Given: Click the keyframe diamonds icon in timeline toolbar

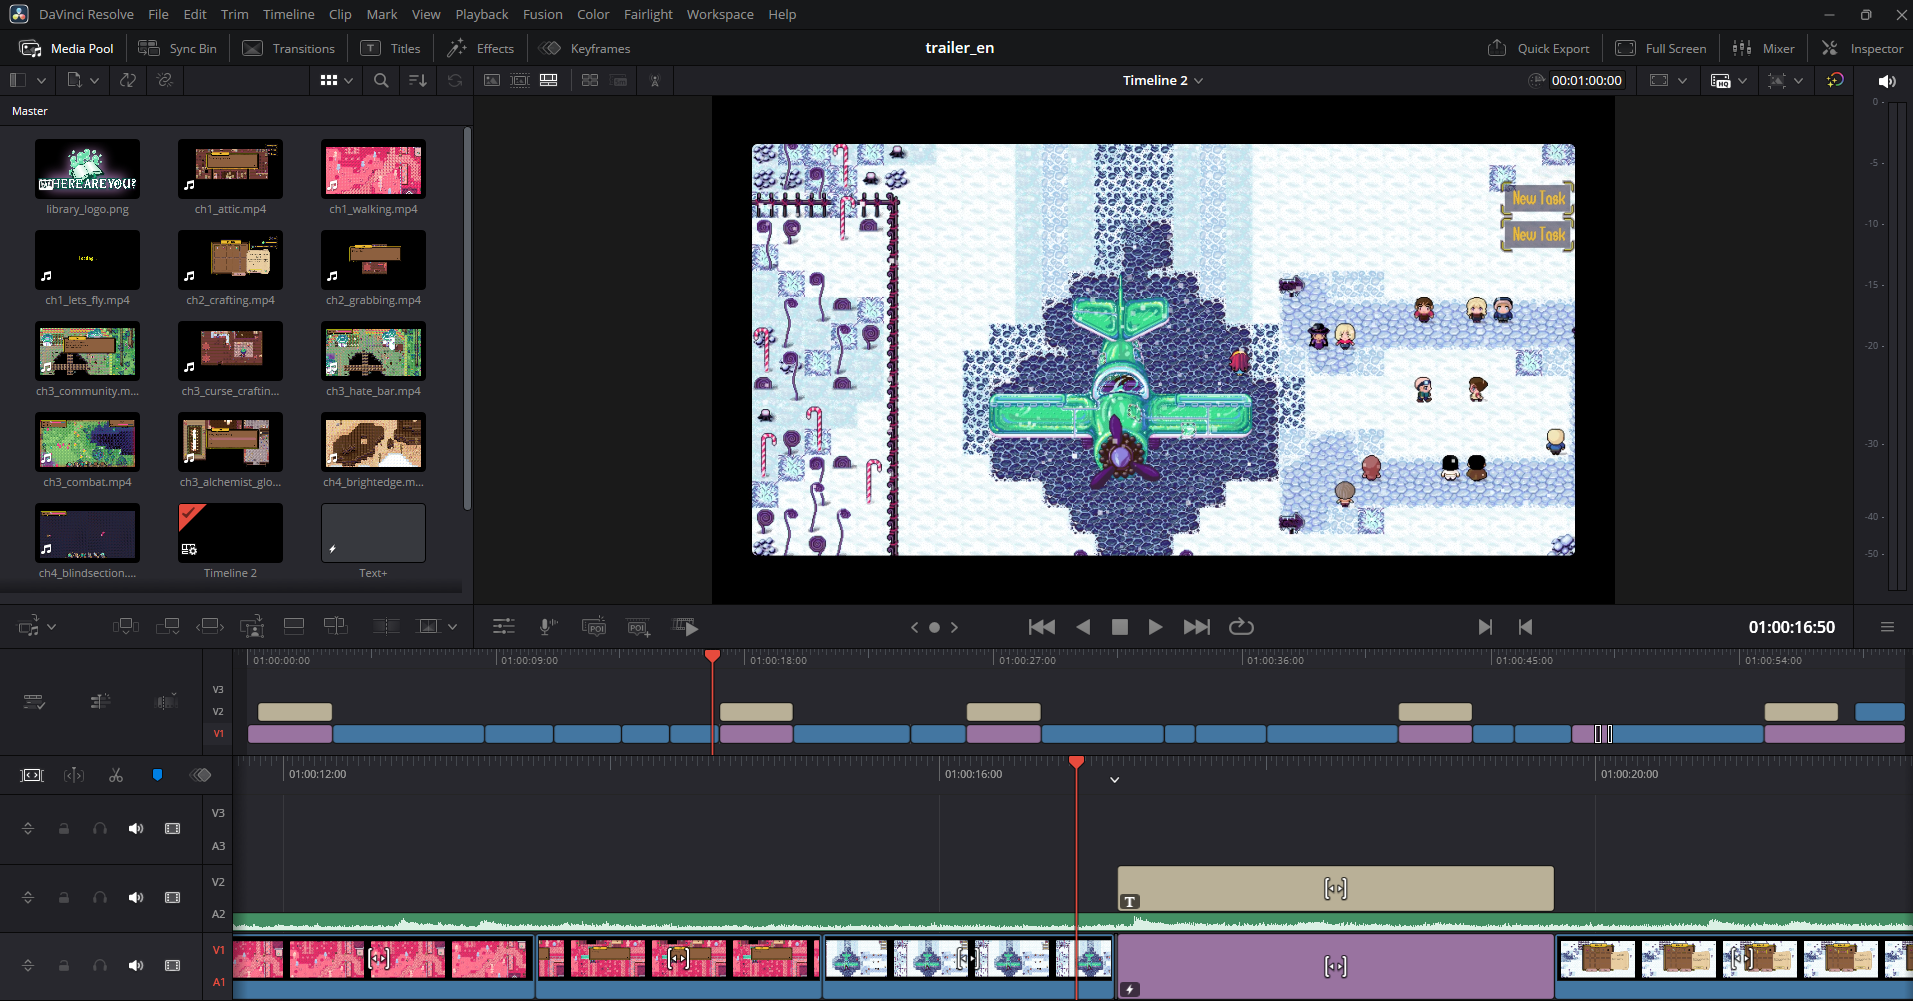Looking at the screenshot, I should (200, 775).
